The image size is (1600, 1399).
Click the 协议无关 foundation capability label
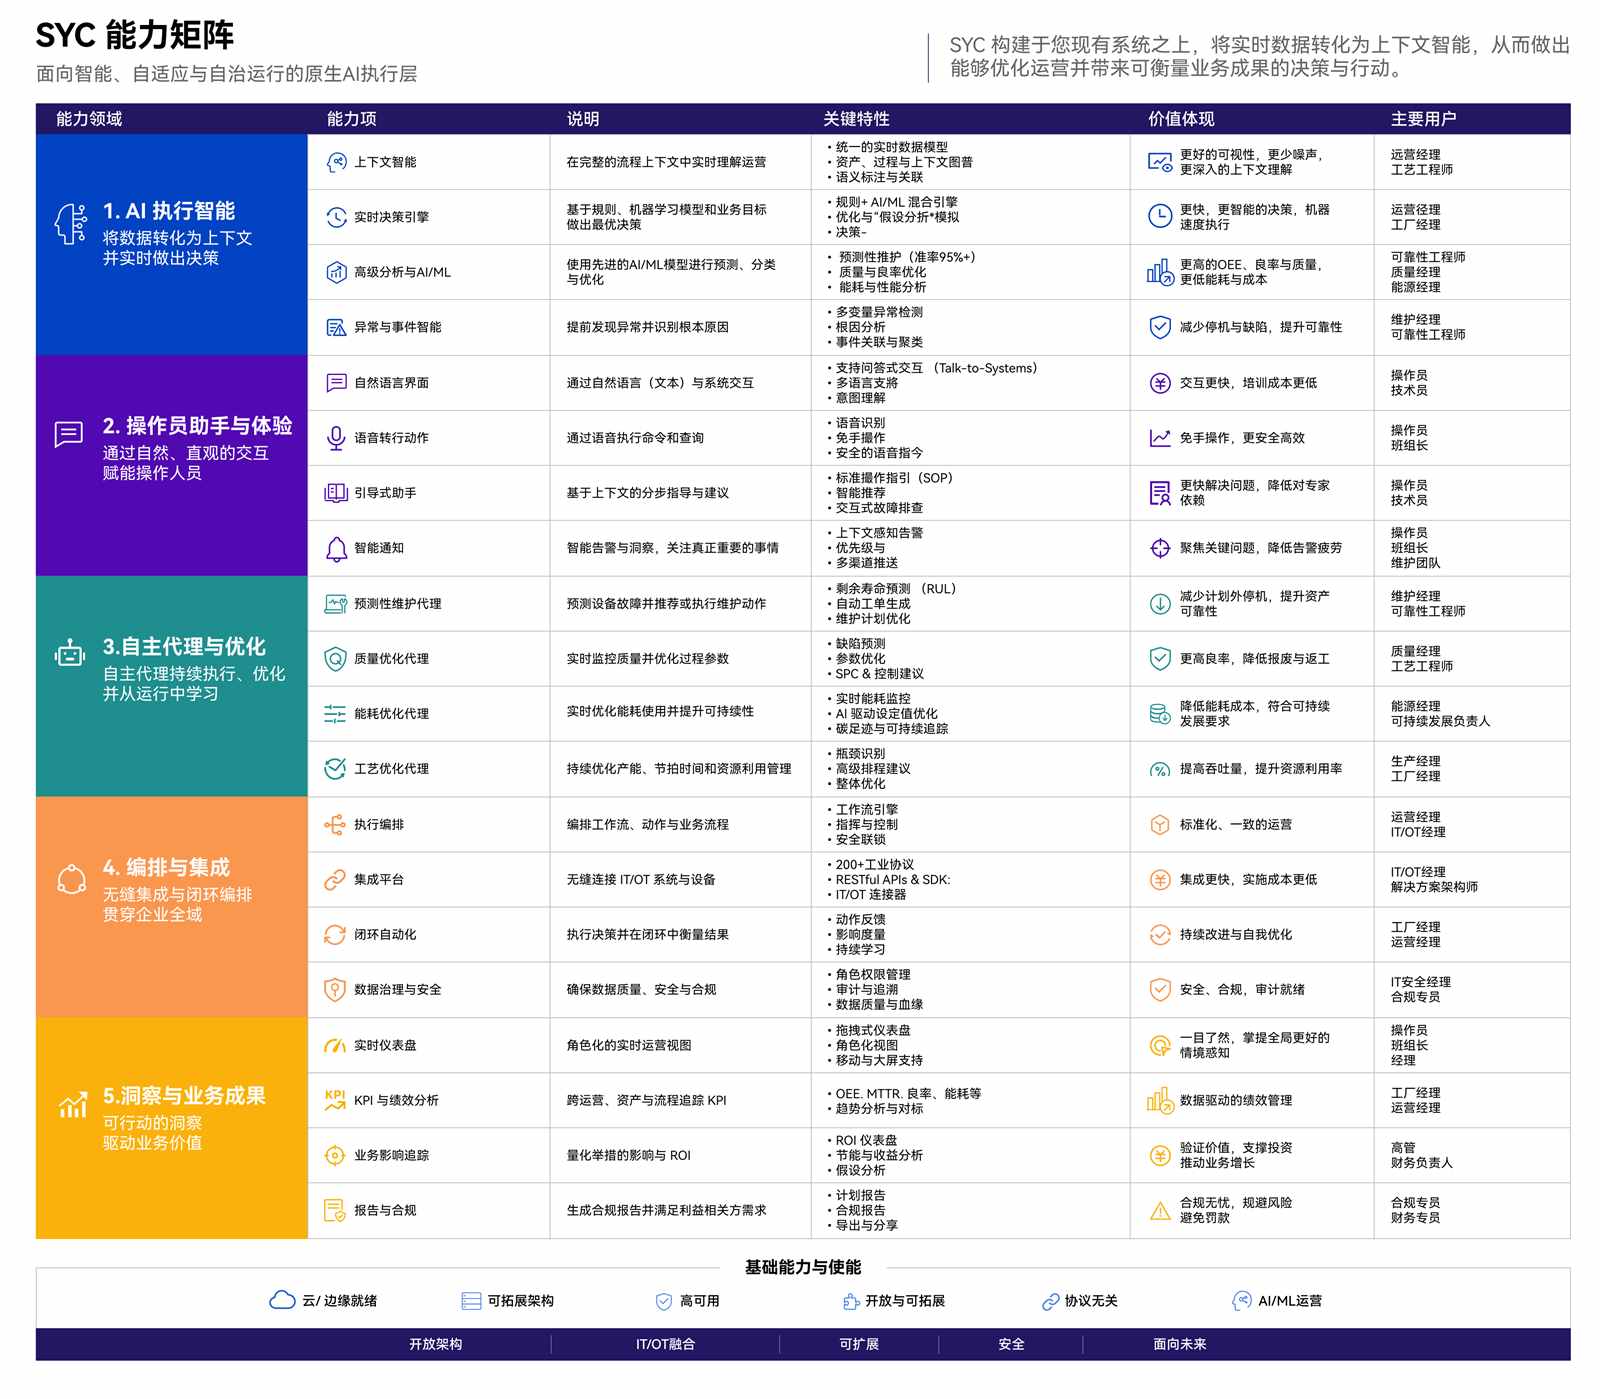(1091, 1301)
